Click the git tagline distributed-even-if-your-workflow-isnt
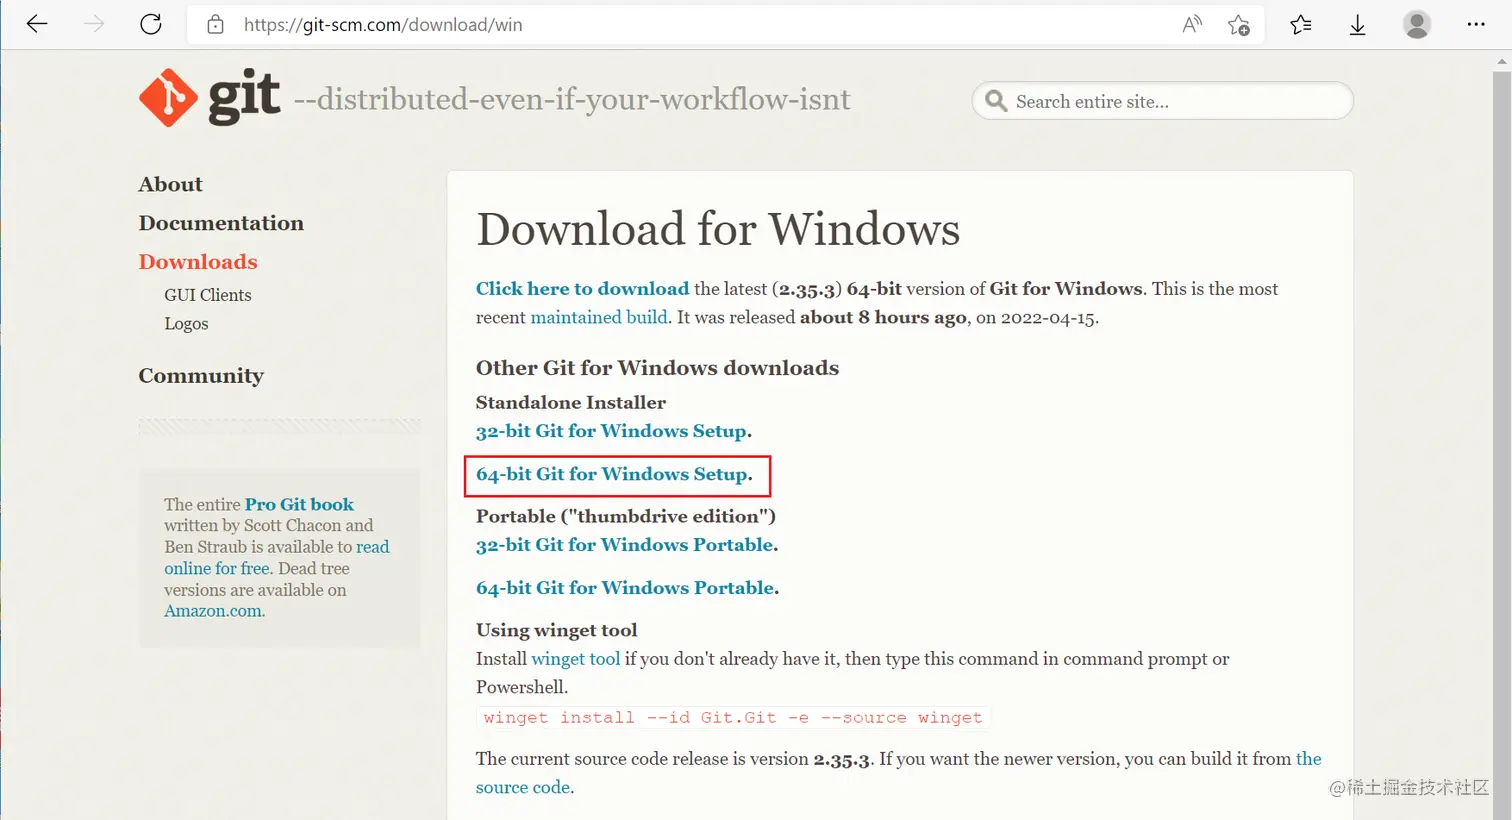1512x820 pixels. point(572,99)
